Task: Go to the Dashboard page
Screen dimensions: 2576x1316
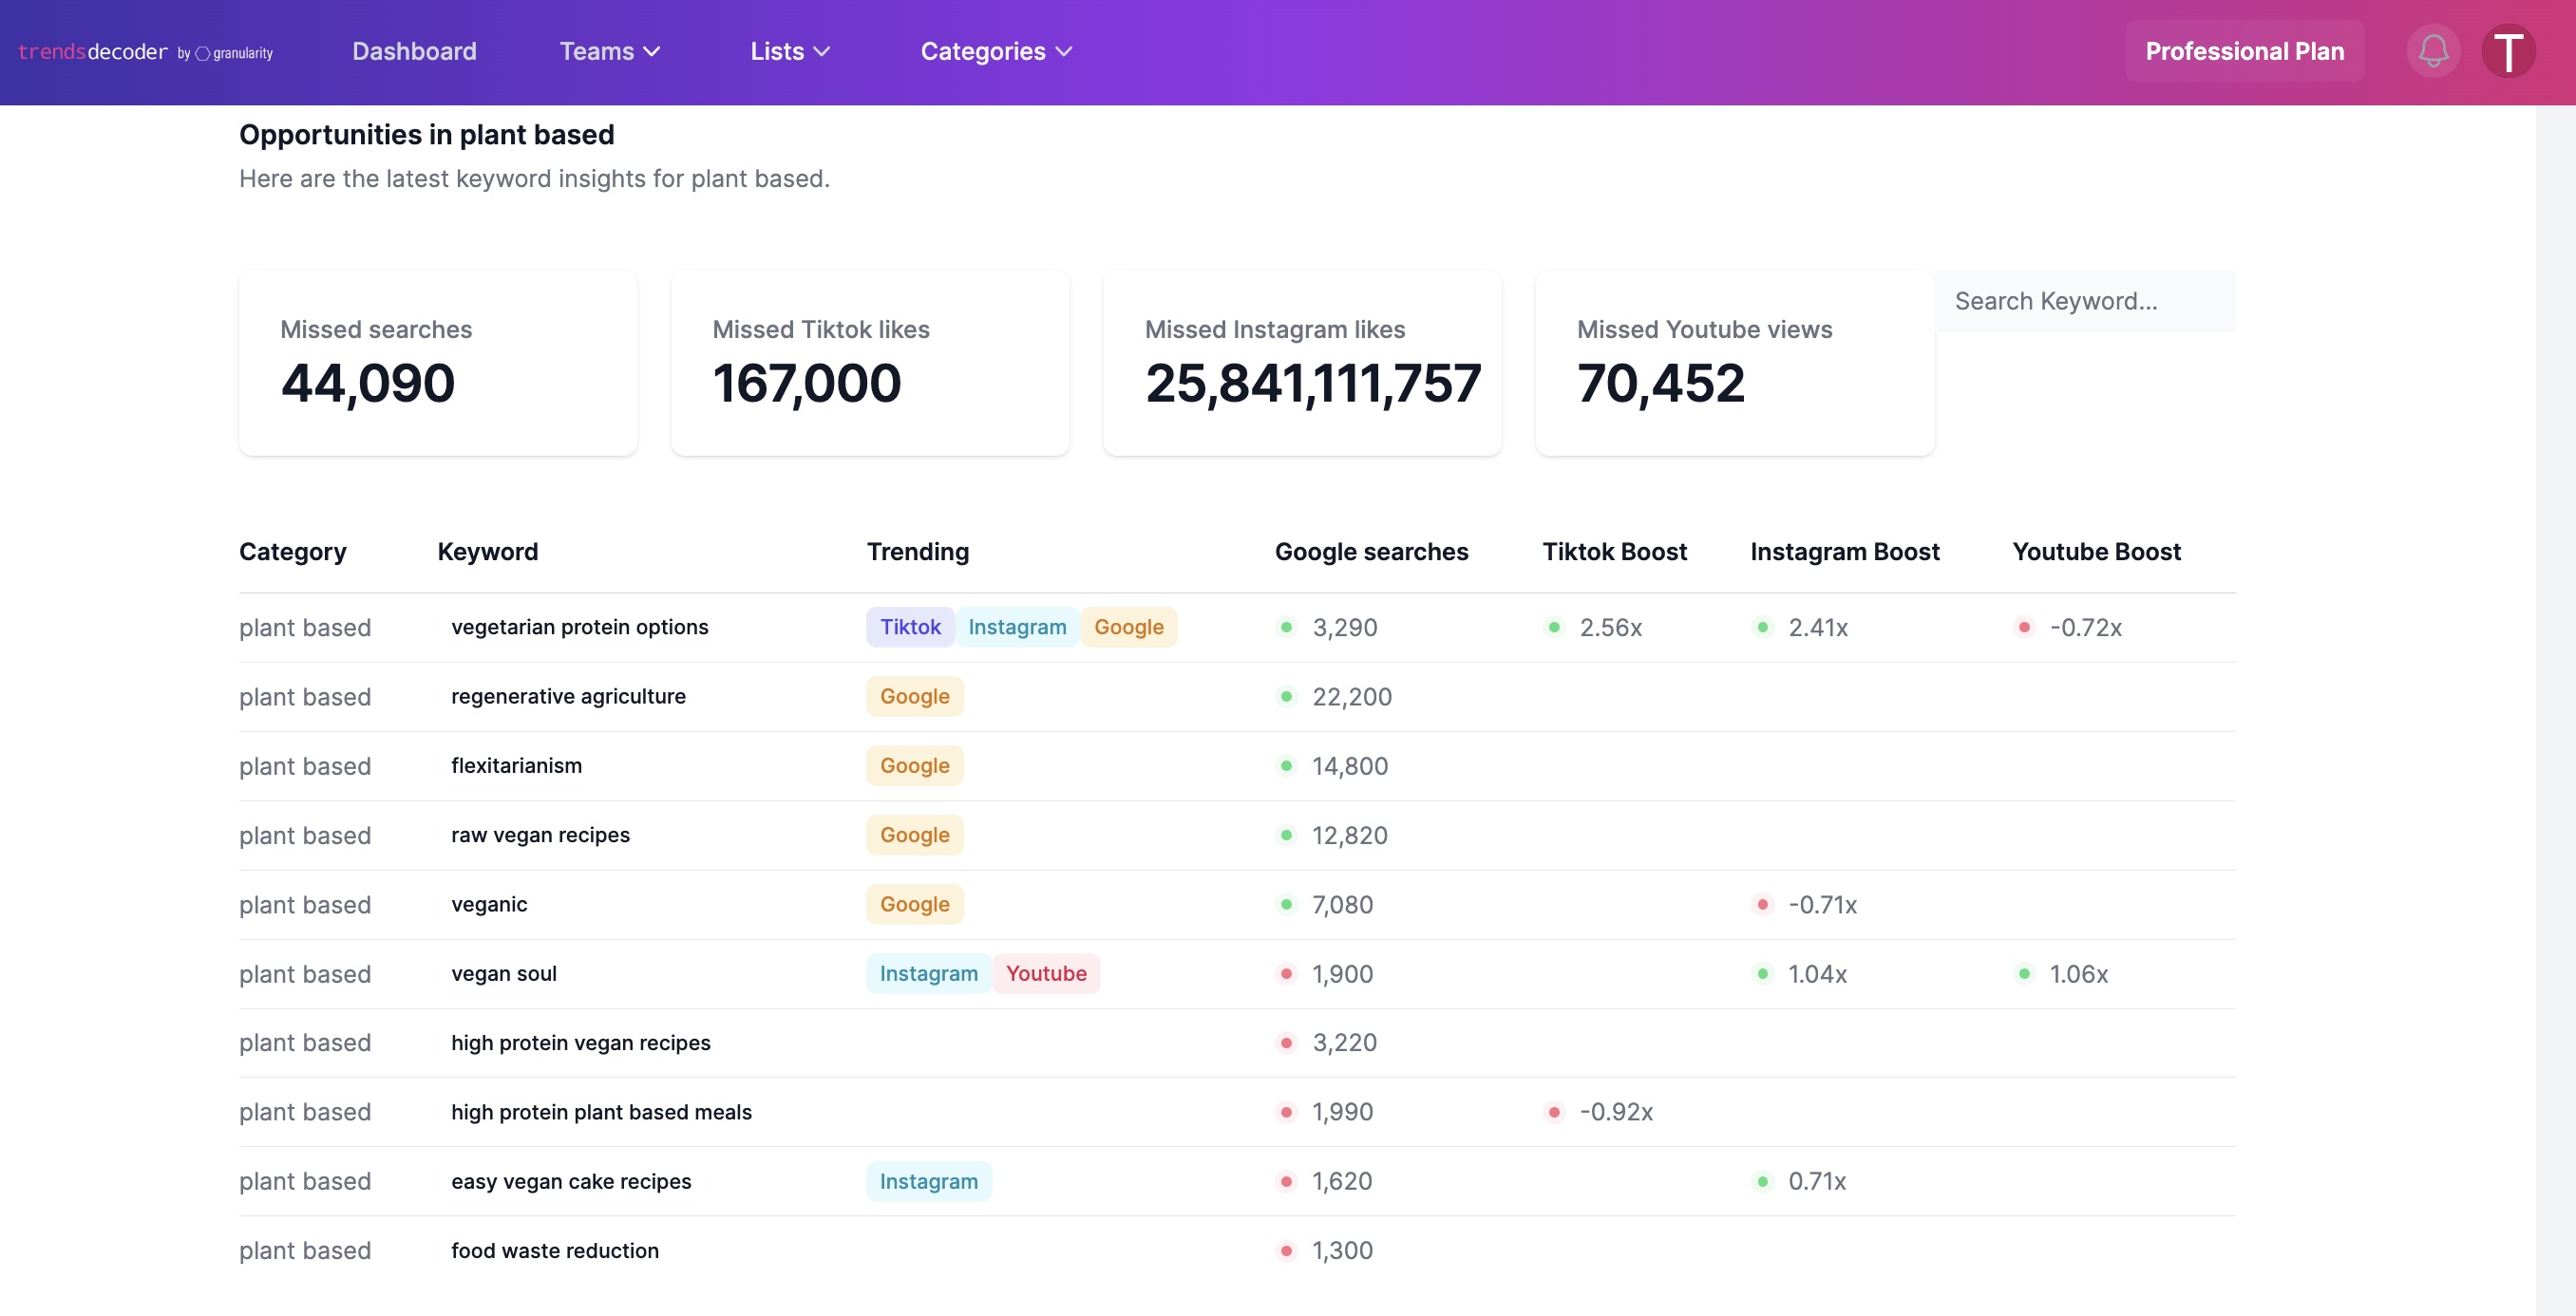Action: tap(414, 51)
